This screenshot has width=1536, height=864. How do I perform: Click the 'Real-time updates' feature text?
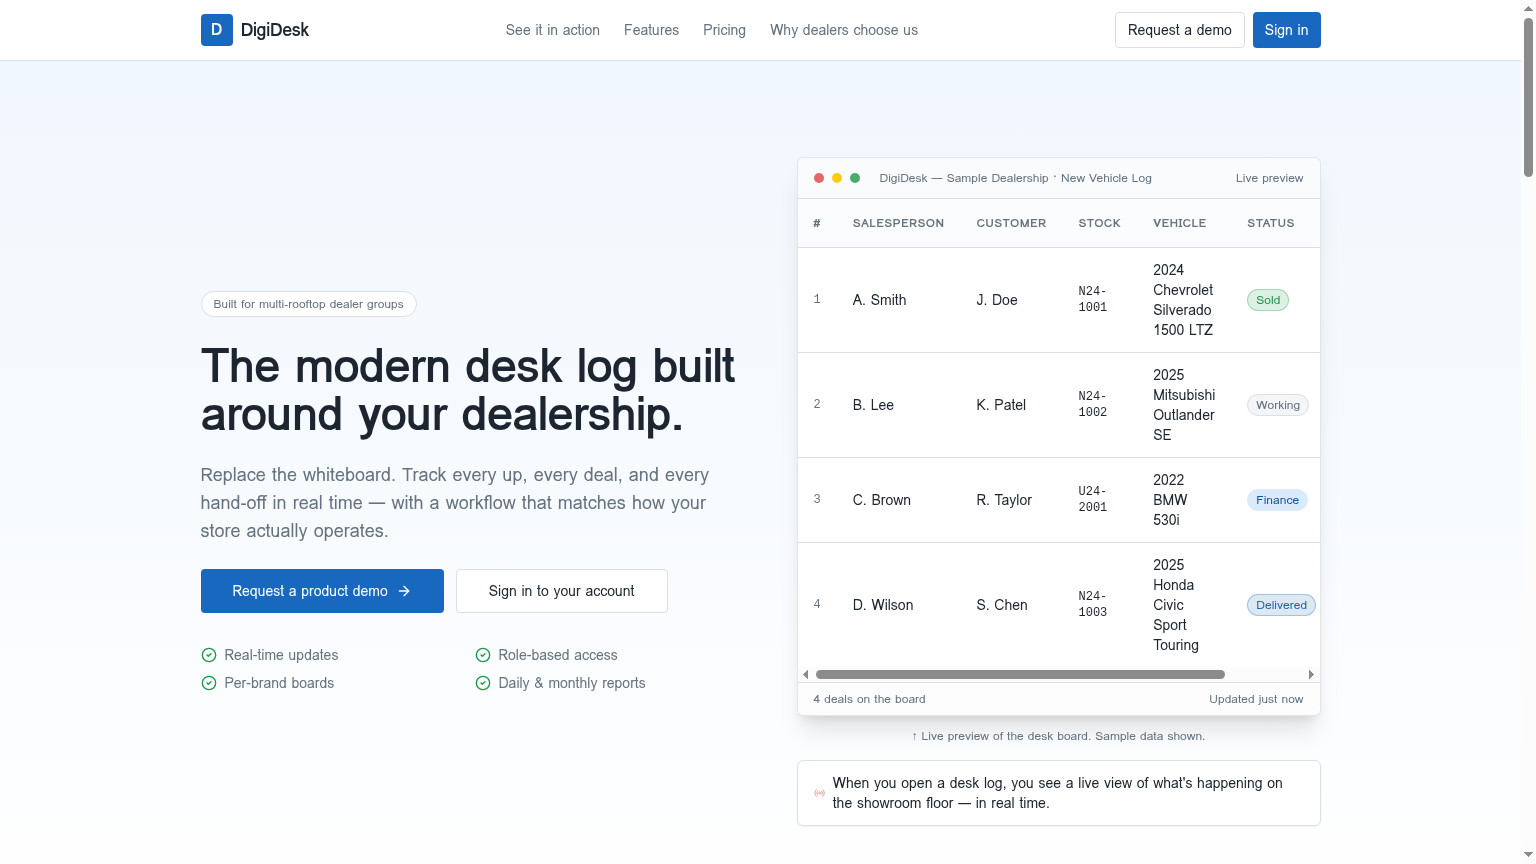tap(281, 655)
